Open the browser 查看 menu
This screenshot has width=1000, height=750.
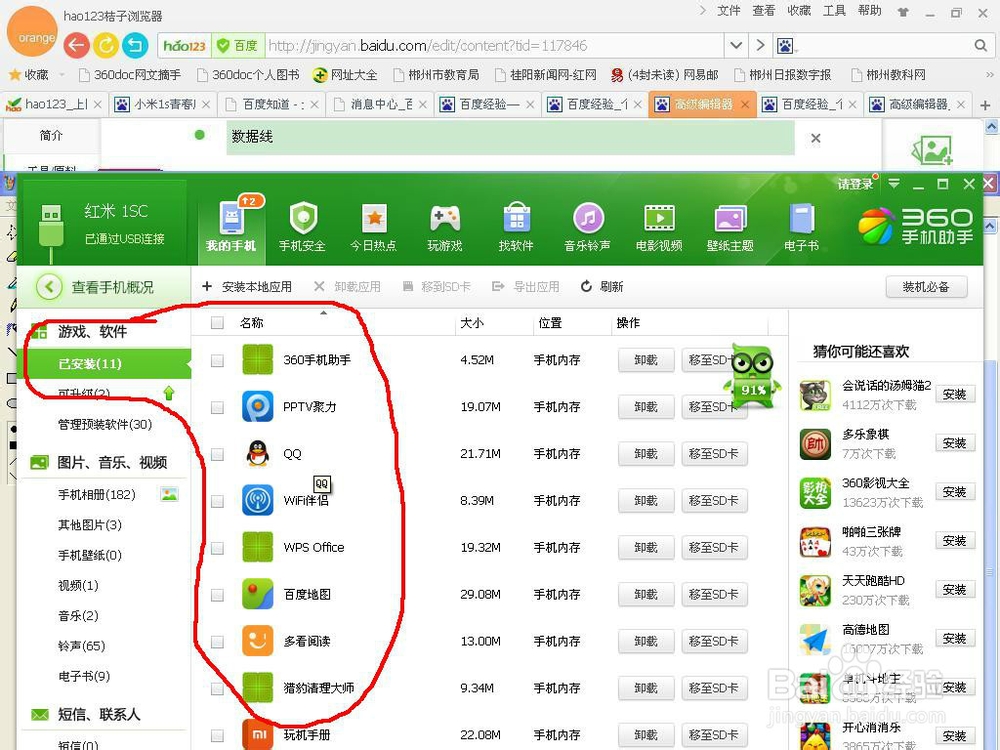tap(764, 10)
